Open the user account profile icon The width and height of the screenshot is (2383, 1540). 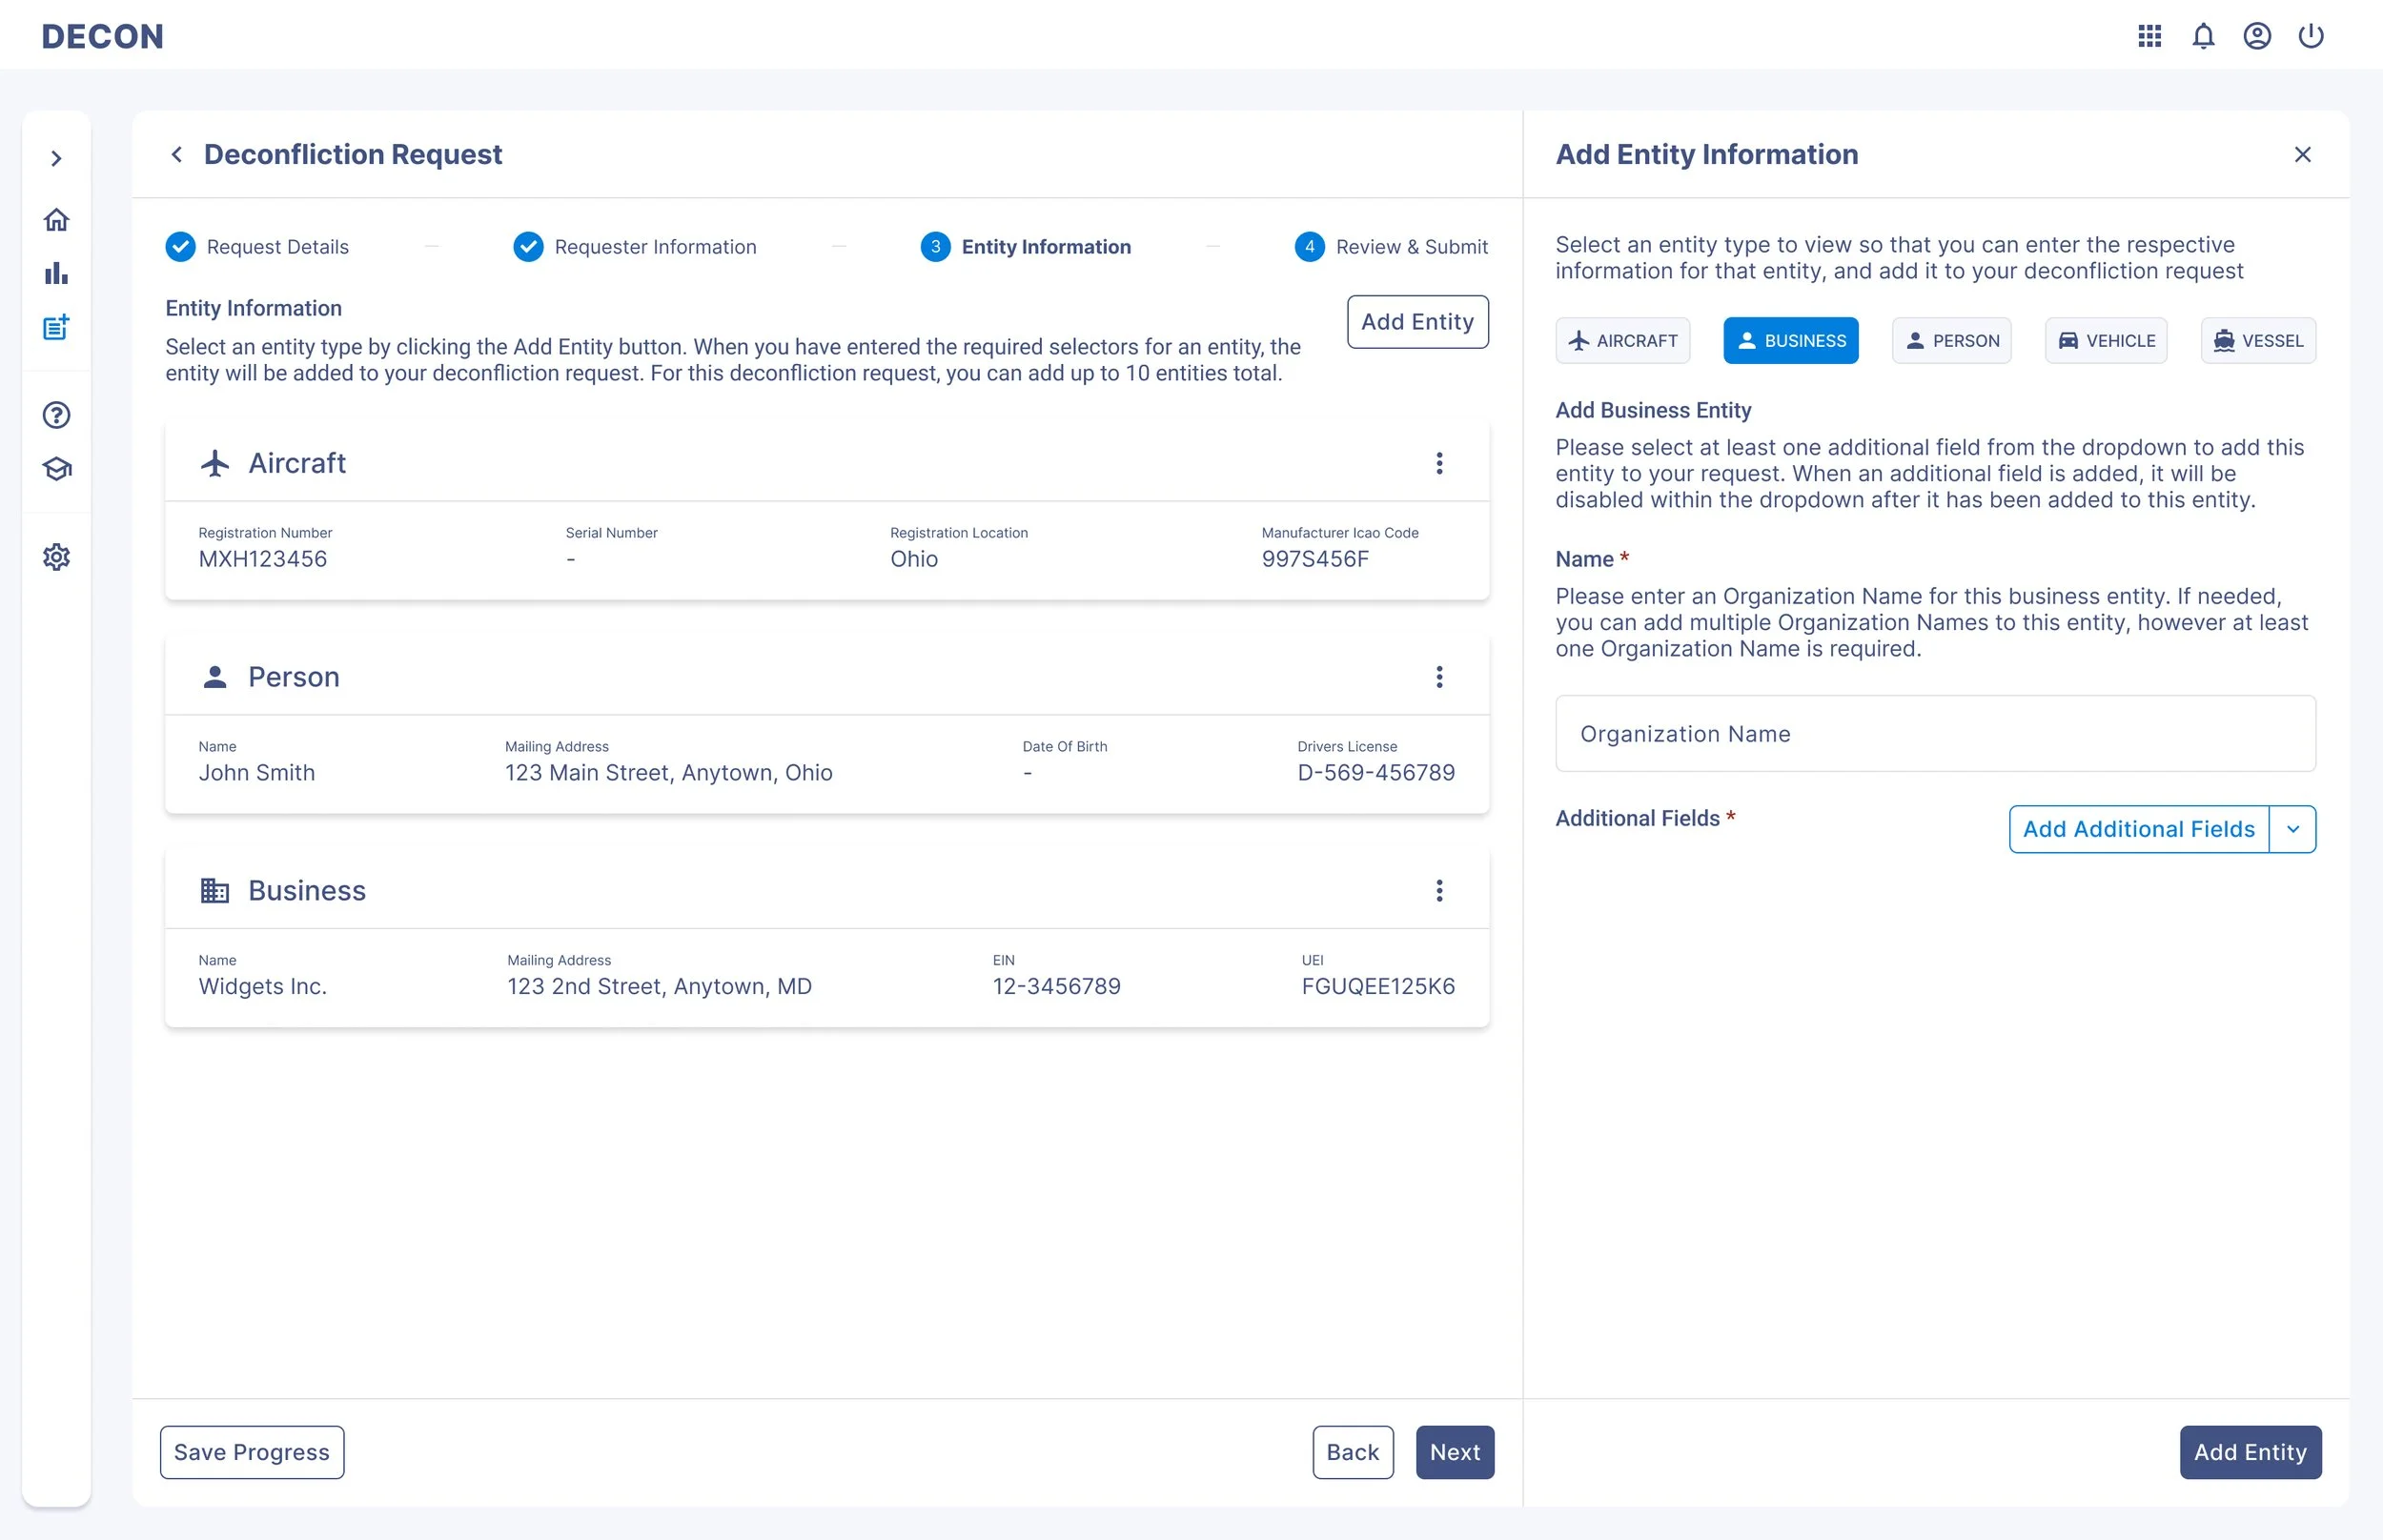[2257, 36]
